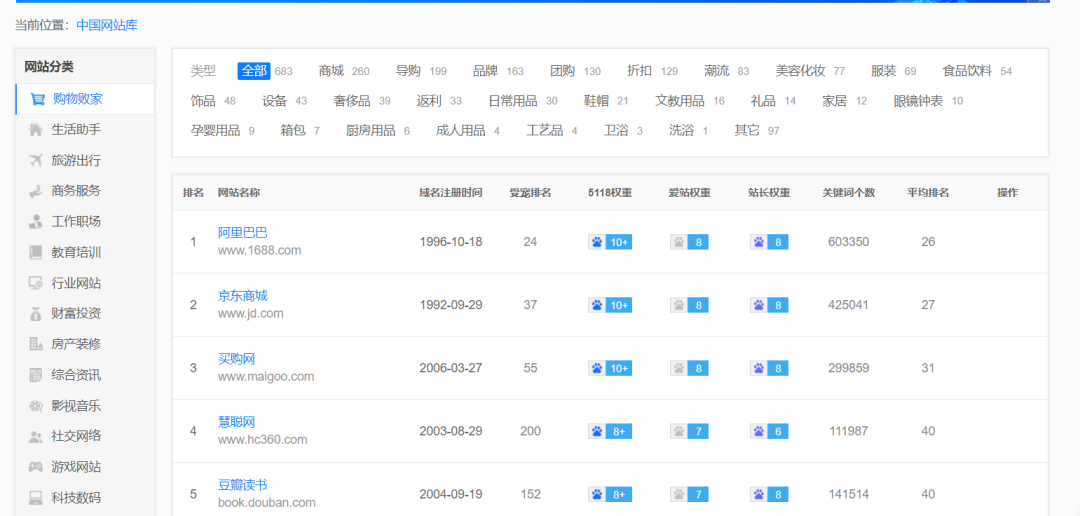Click 站长权重 badge for 阿里巴巴

769,242
